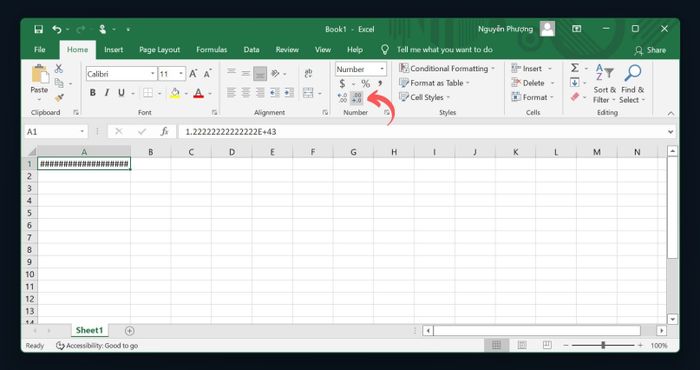Switch to Page Layout view in status bar
The image size is (700, 370).
click(522, 345)
